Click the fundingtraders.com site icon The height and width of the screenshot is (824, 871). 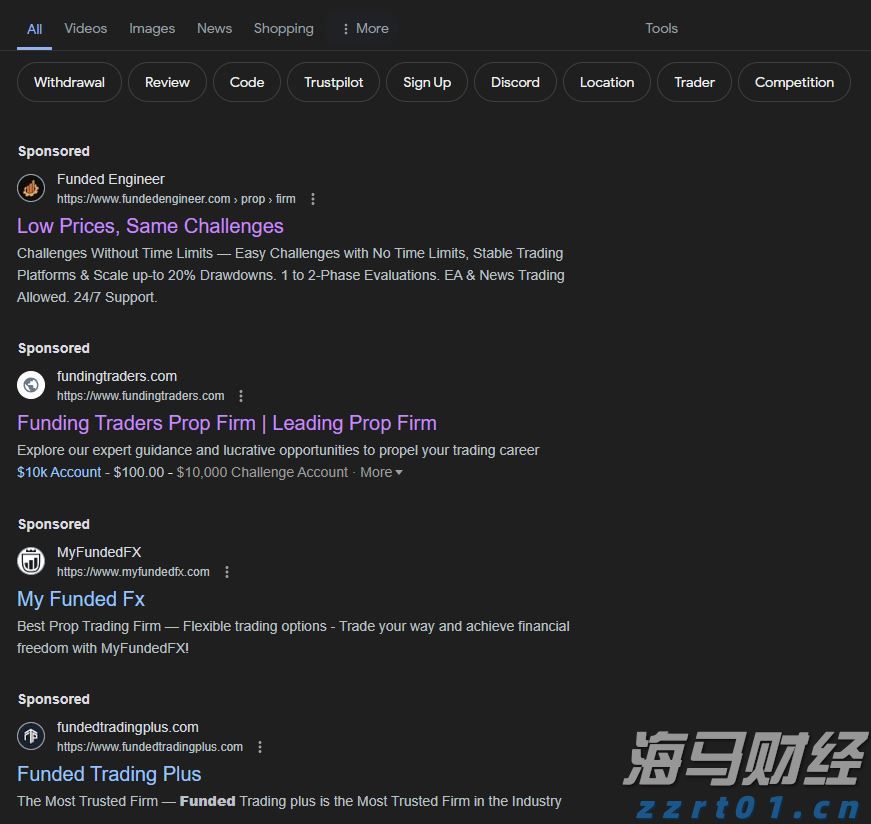pos(30,384)
